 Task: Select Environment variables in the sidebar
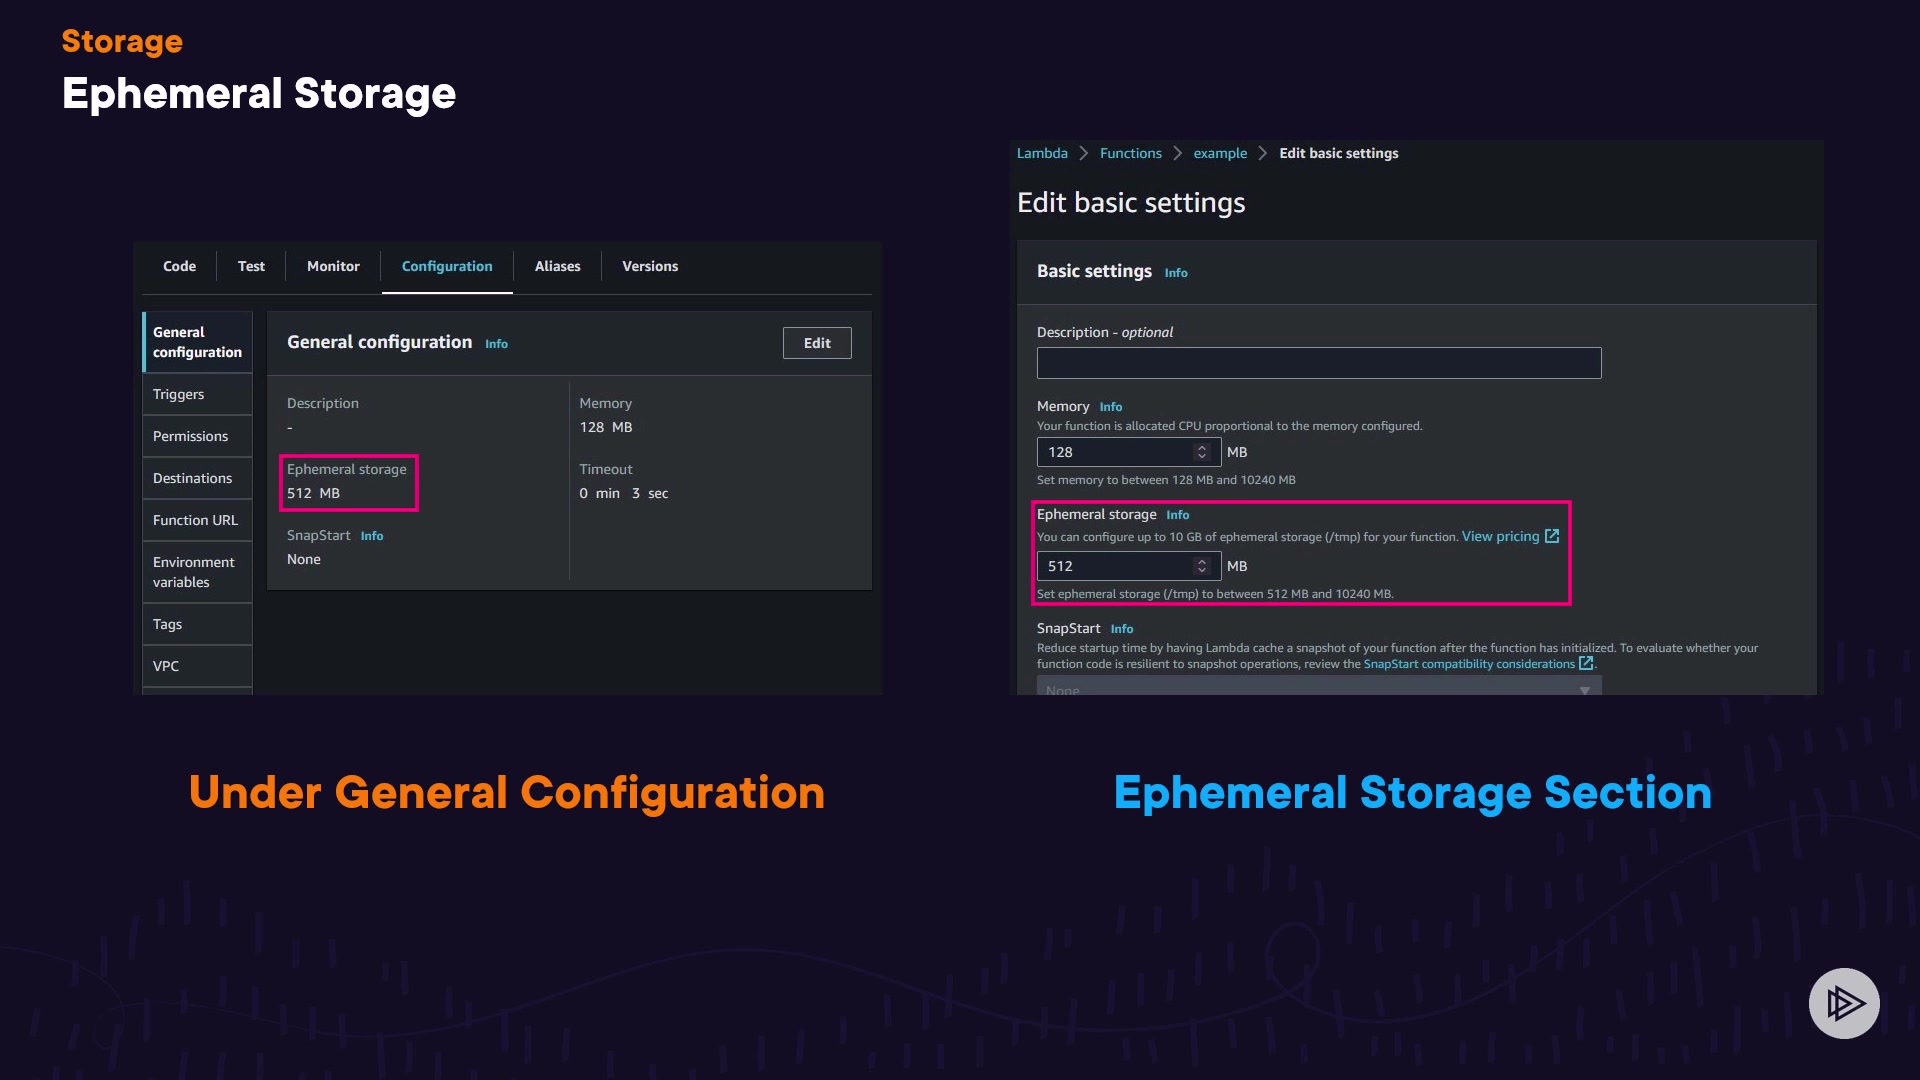(x=194, y=572)
